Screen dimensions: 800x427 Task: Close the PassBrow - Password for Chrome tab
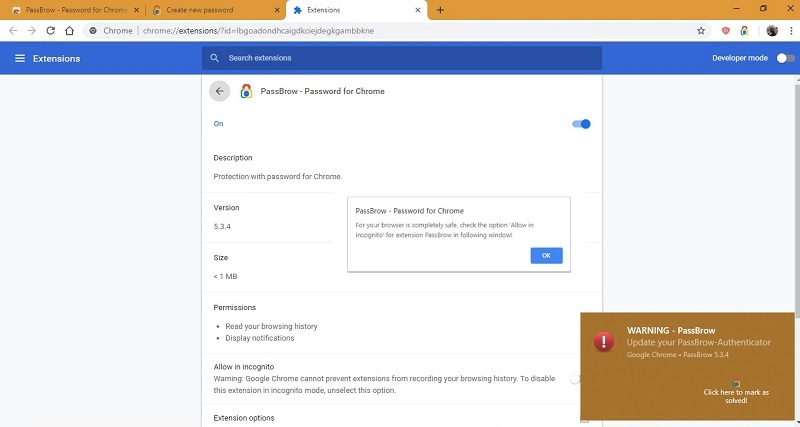pyautogui.click(x=136, y=10)
